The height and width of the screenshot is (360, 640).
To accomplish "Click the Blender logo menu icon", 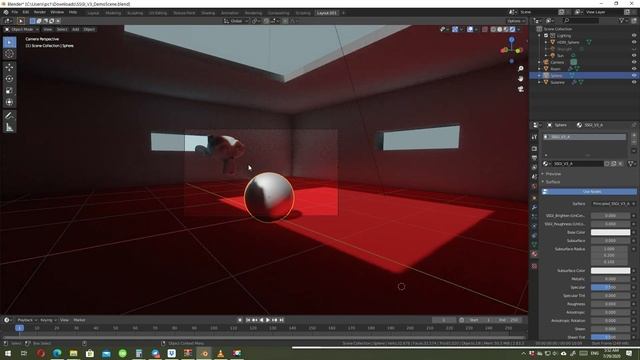I will [x=6, y=12].
